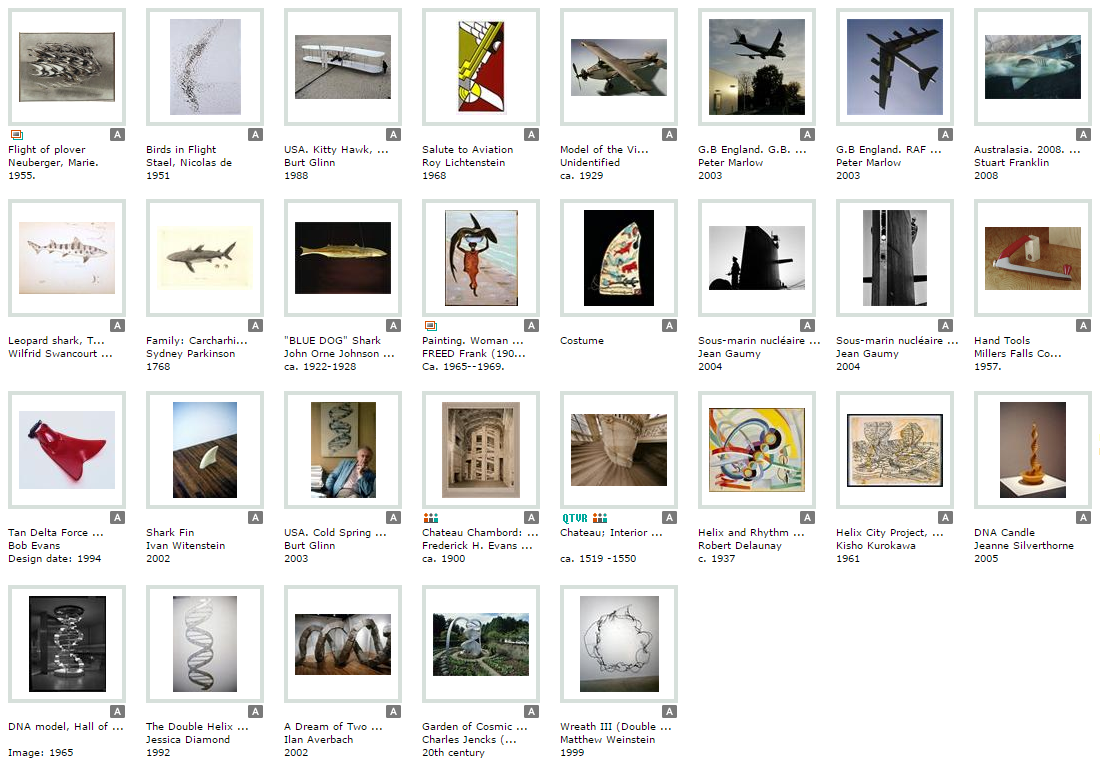Screen dimensions: 1100x773
Task: Click the A badge under DNA Candle
Action: pyautogui.click(x=1084, y=518)
